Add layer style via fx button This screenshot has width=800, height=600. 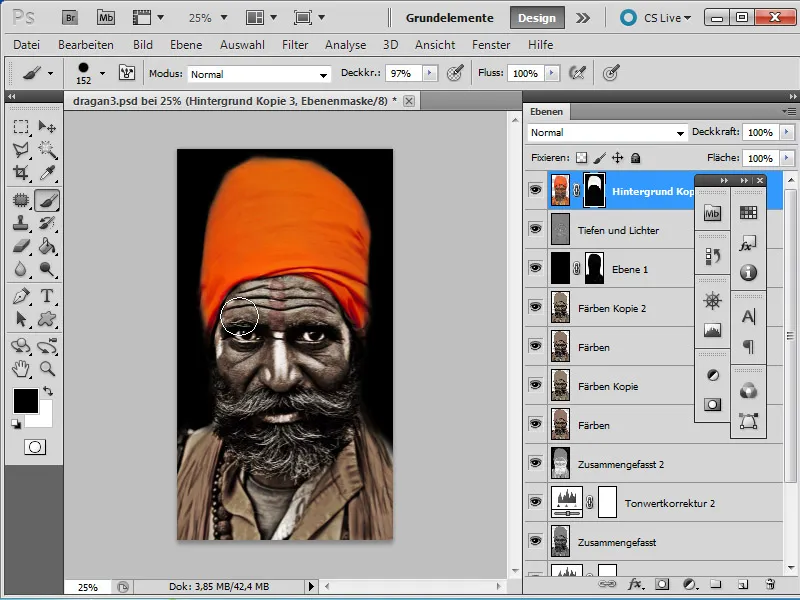pyautogui.click(x=635, y=584)
